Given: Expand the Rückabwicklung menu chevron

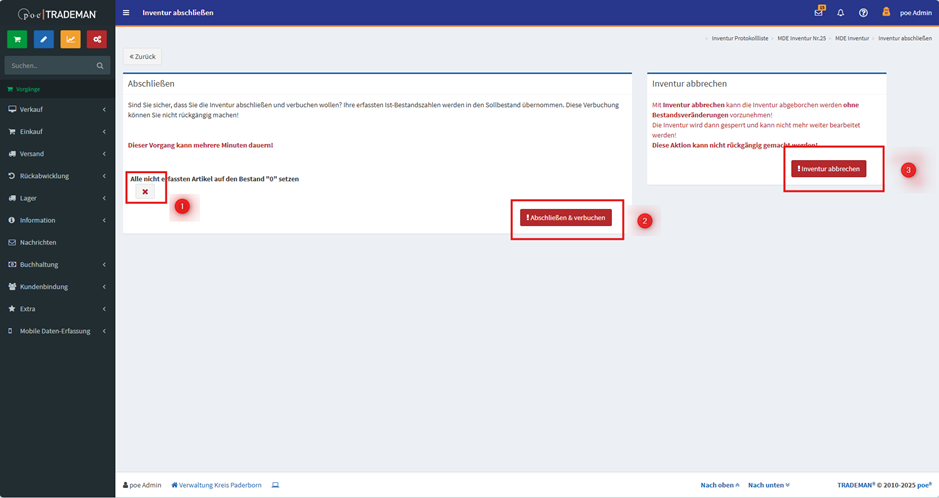Looking at the screenshot, I should [x=104, y=176].
